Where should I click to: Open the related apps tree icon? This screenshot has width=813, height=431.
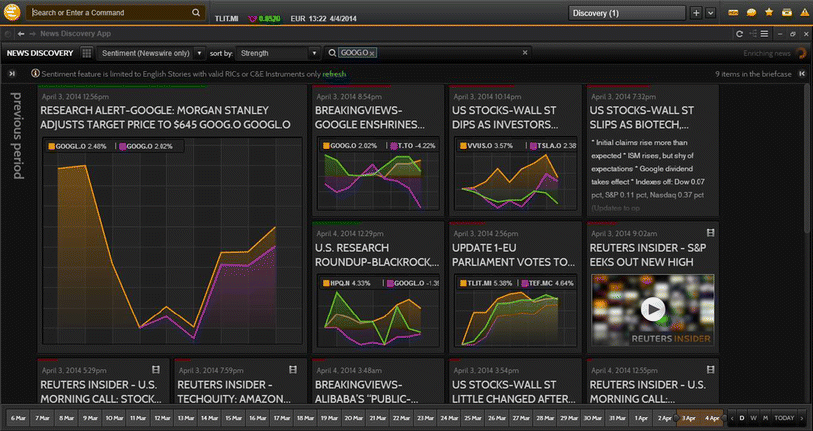click(x=753, y=34)
